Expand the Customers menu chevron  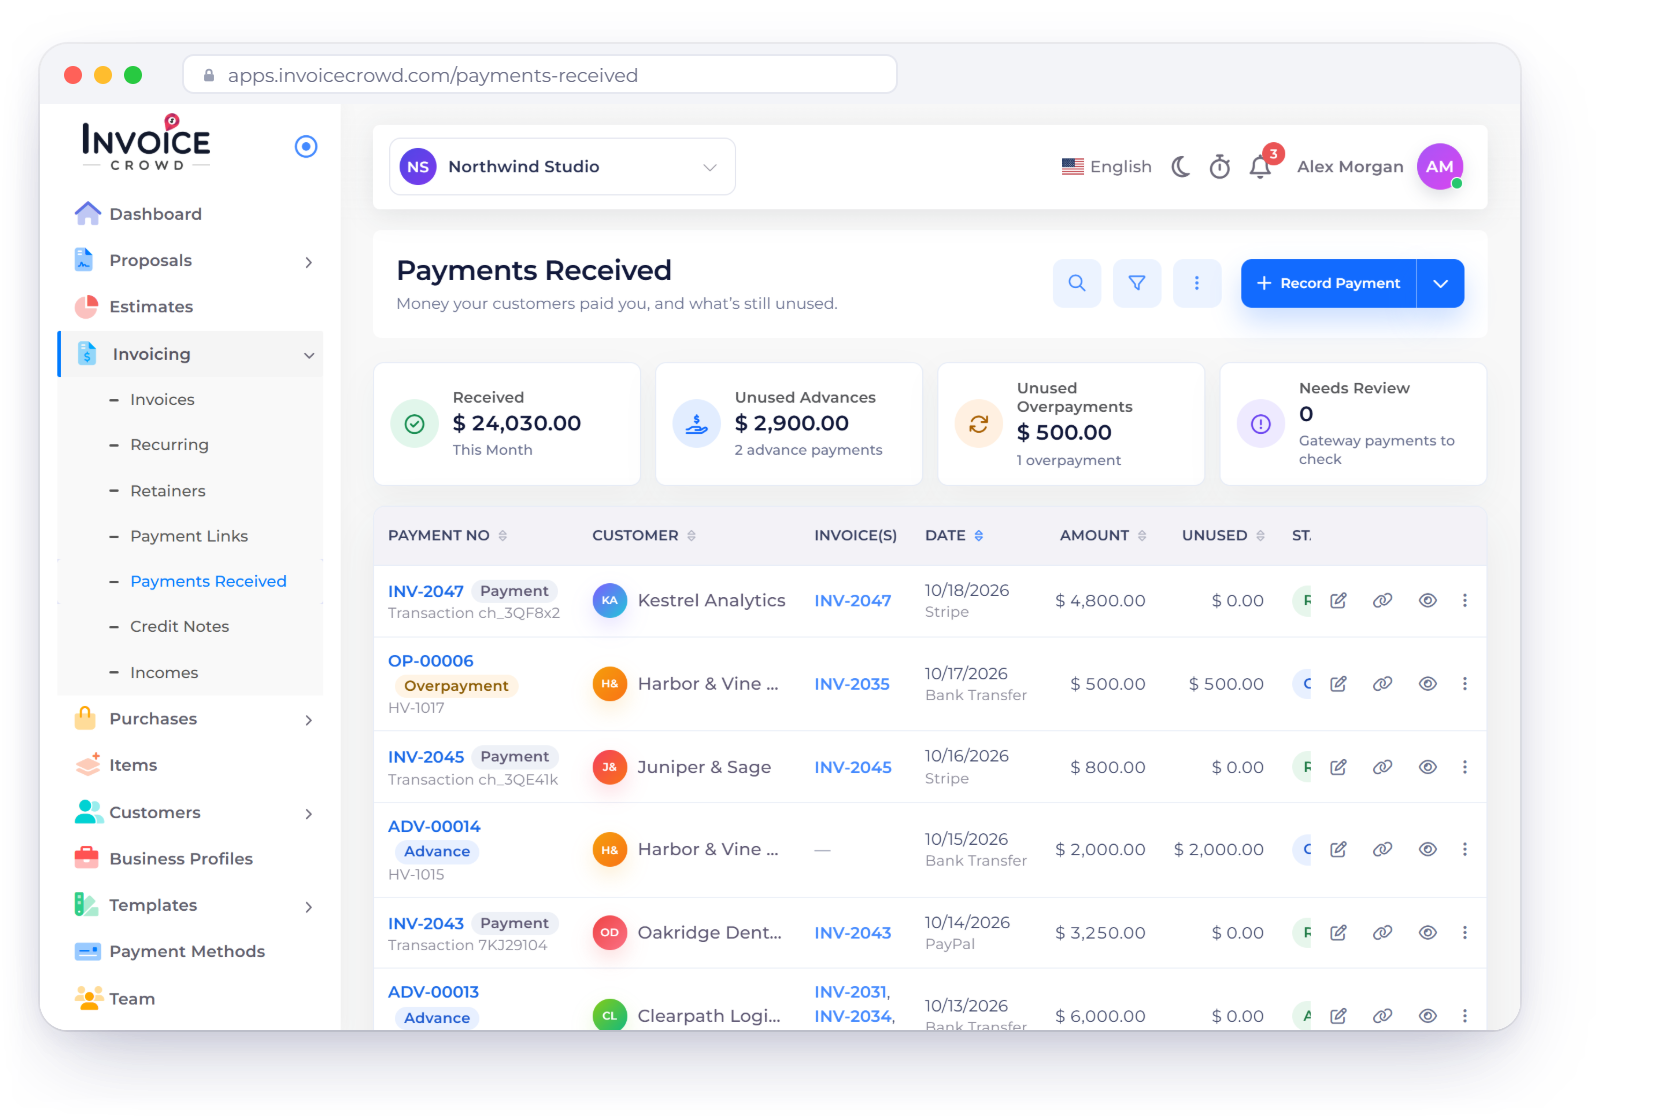pos(309,814)
